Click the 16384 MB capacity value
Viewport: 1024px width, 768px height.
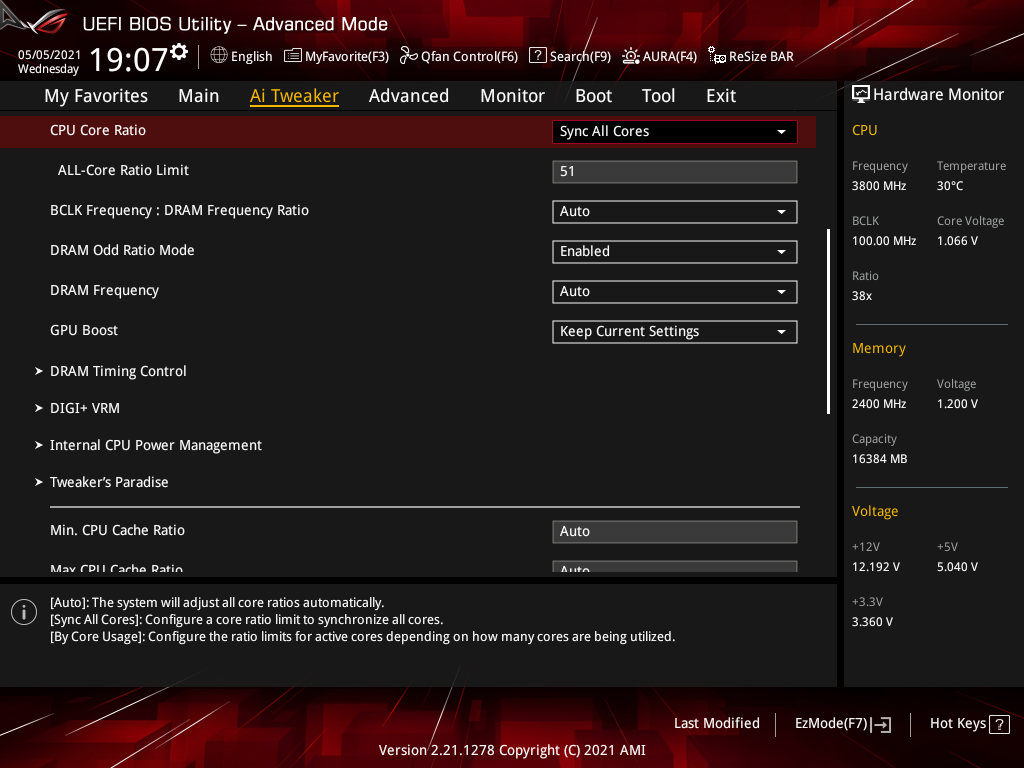pyautogui.click(x=880, y=459)
